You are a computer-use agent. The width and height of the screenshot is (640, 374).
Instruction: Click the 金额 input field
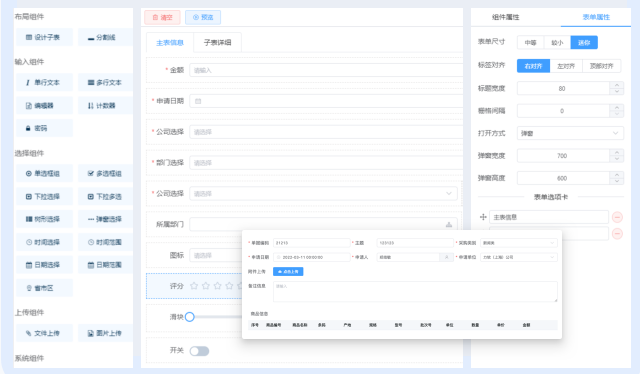pyautogui.click(x=326, y=70)
